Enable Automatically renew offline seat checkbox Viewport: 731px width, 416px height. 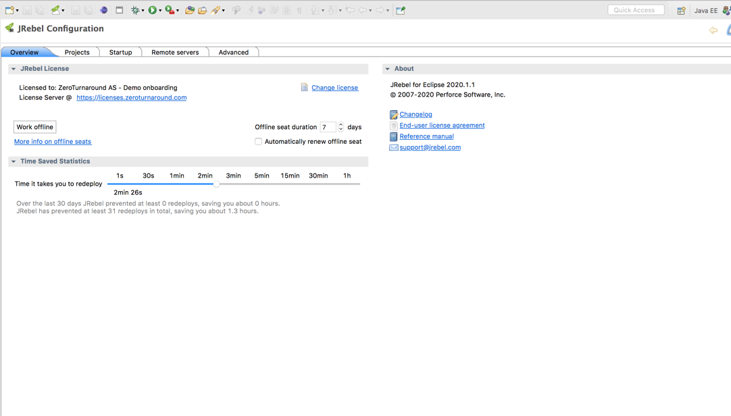tap(258, 141)
